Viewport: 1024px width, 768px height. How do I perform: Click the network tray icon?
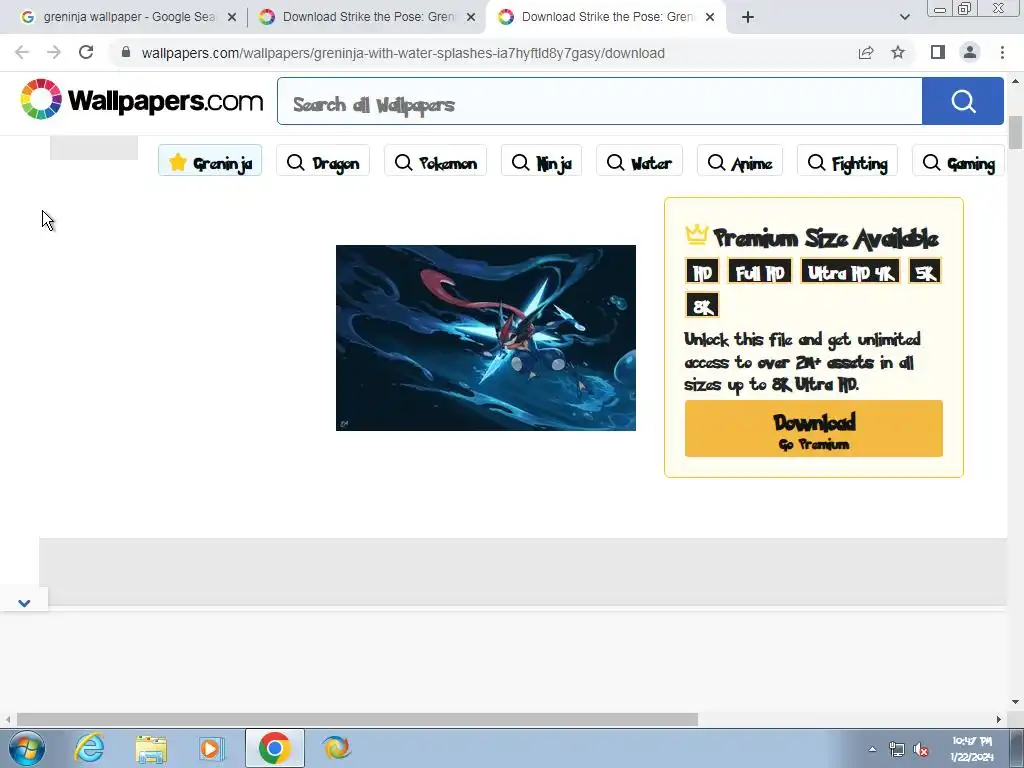click(x=897, y=749)
